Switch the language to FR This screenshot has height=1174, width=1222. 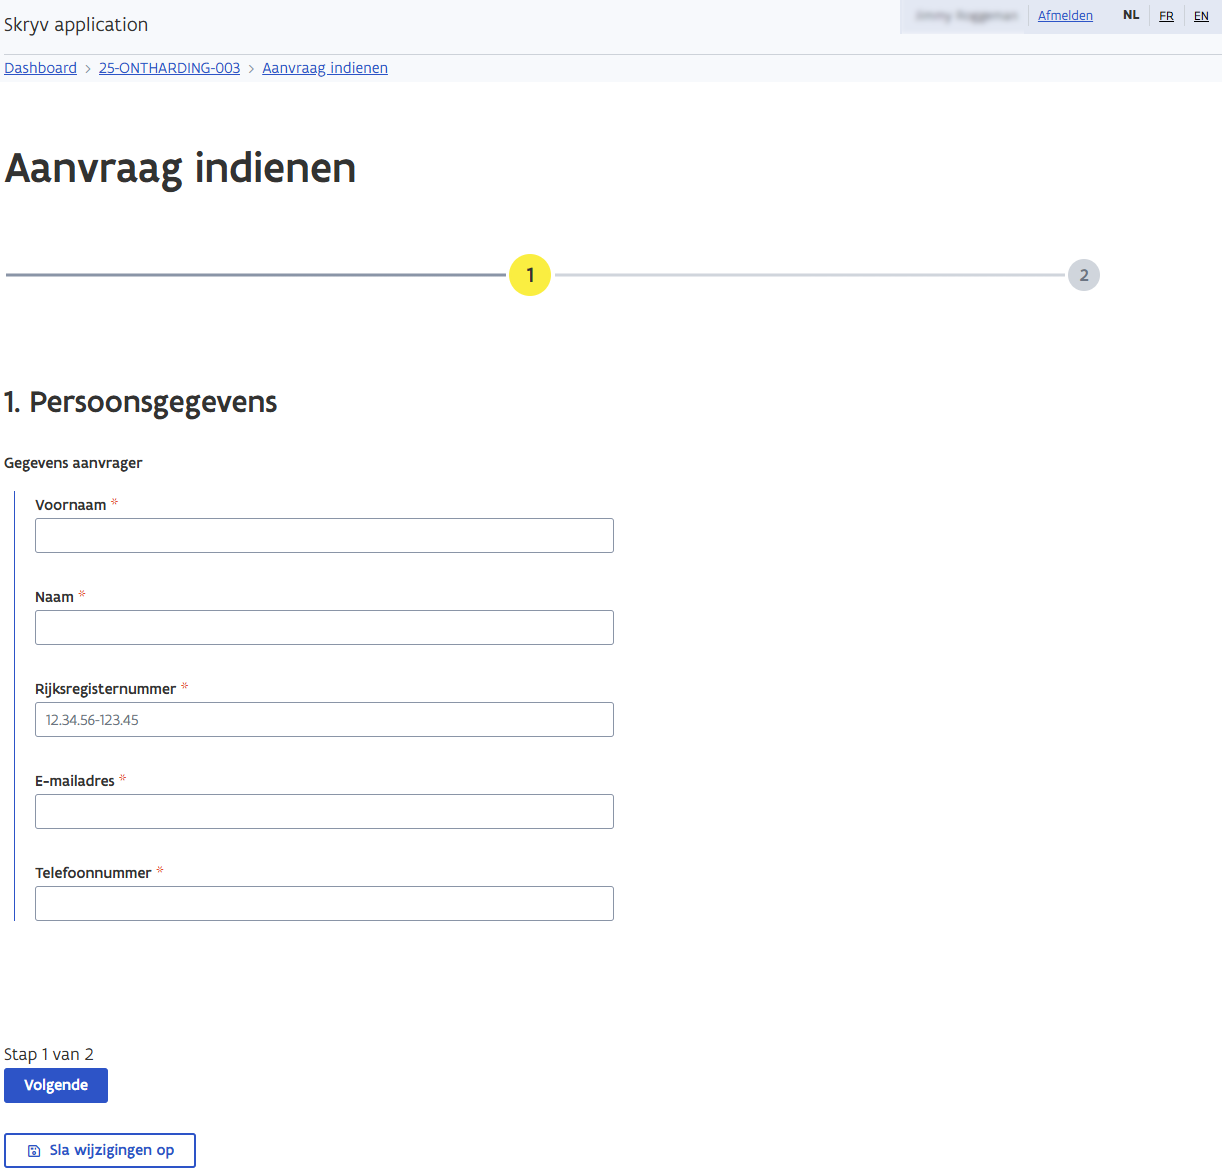(1166, 15)
